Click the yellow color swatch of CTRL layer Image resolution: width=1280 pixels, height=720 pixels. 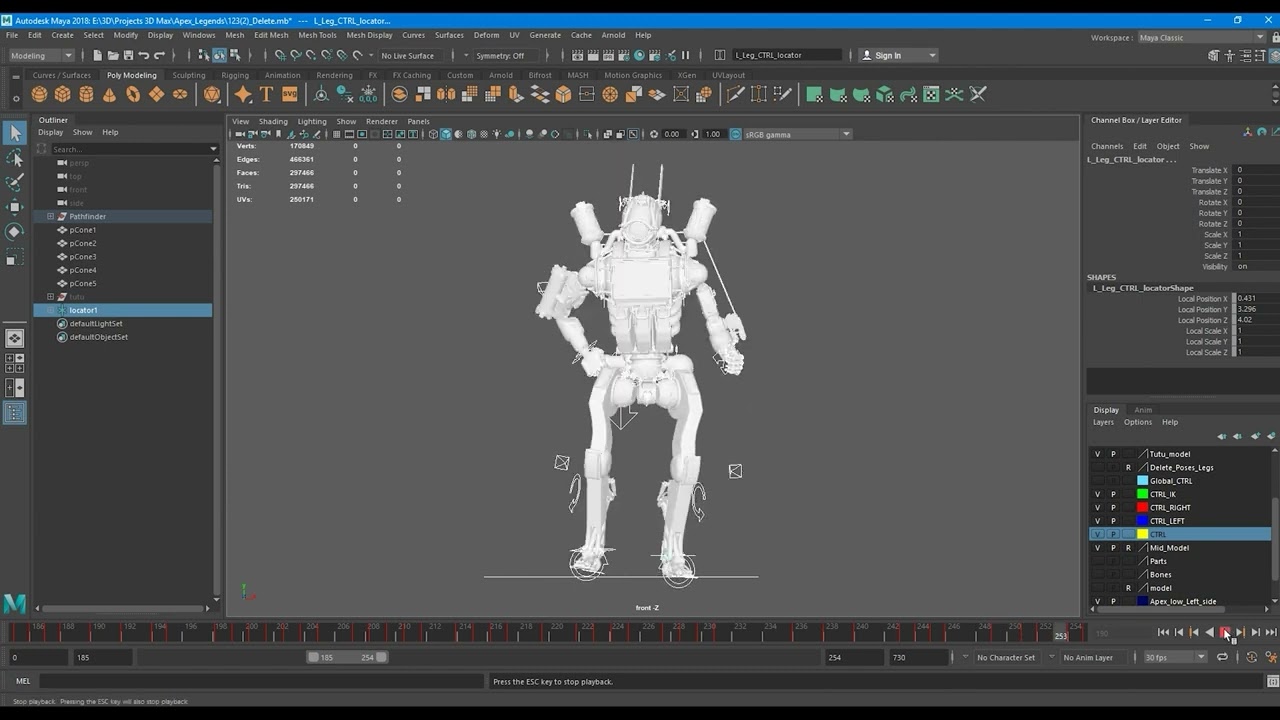(1143, 534)
